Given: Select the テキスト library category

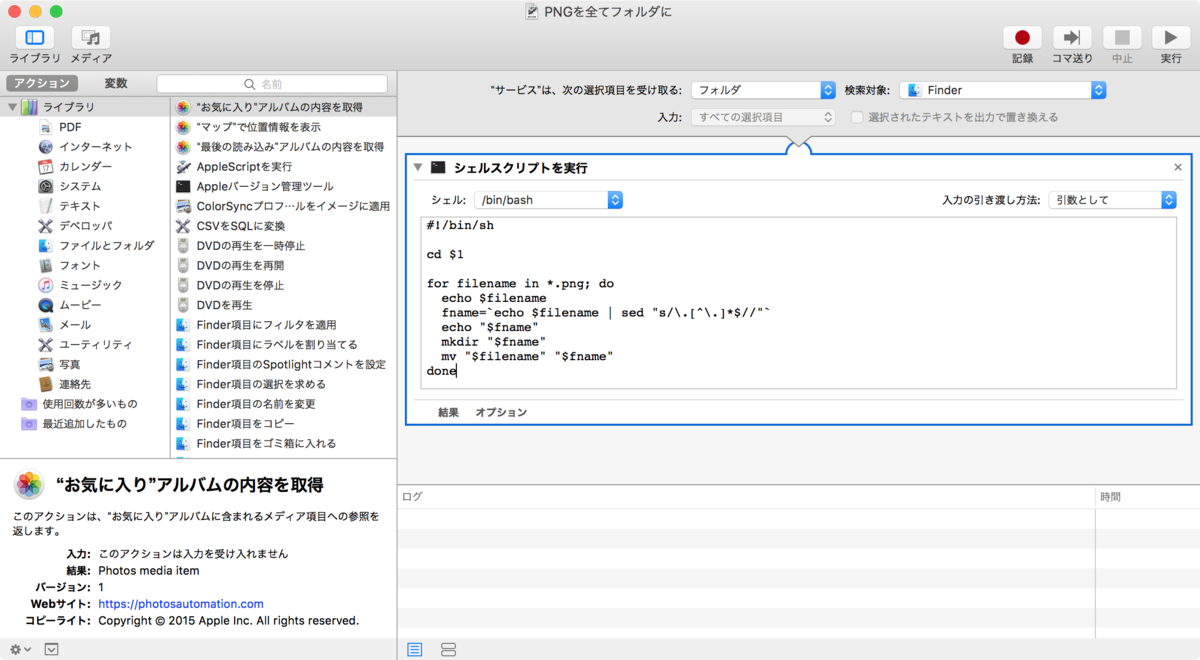Looking at the screenshot, I should click(x=70, y=206).
